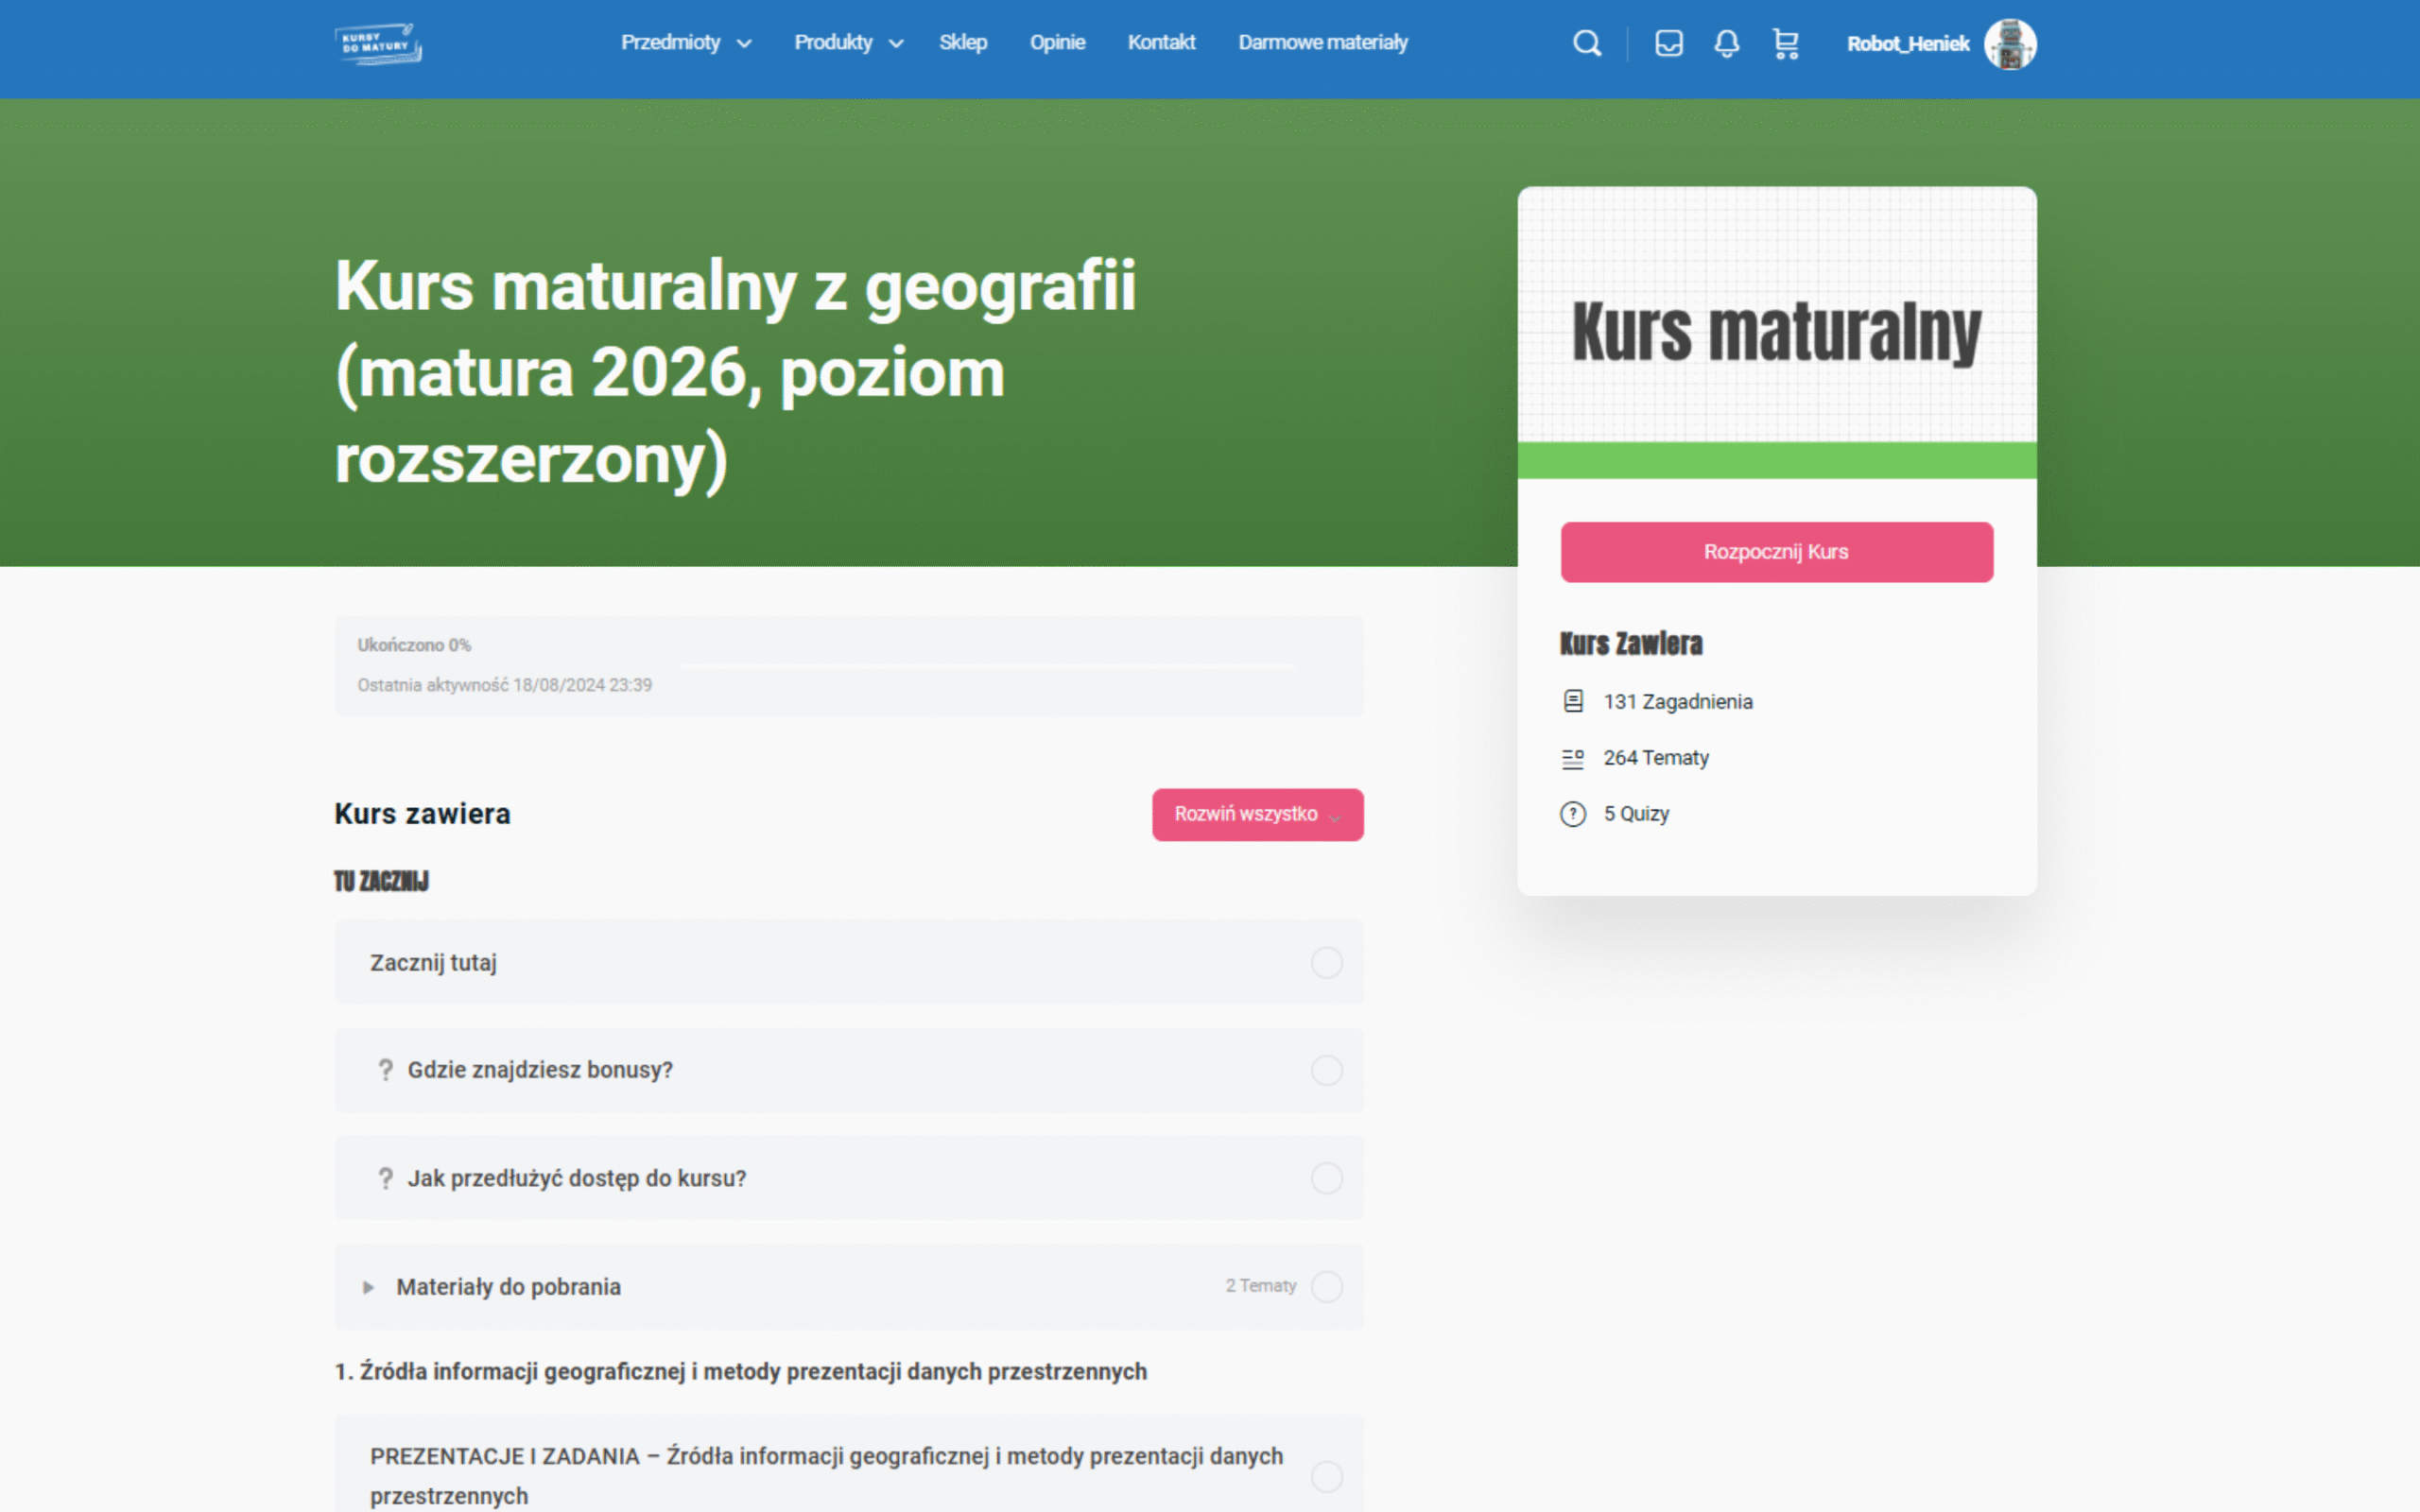Click the Kurs maturalny z geografii title
The image size is (2420, 1512).
pos(735,372)
